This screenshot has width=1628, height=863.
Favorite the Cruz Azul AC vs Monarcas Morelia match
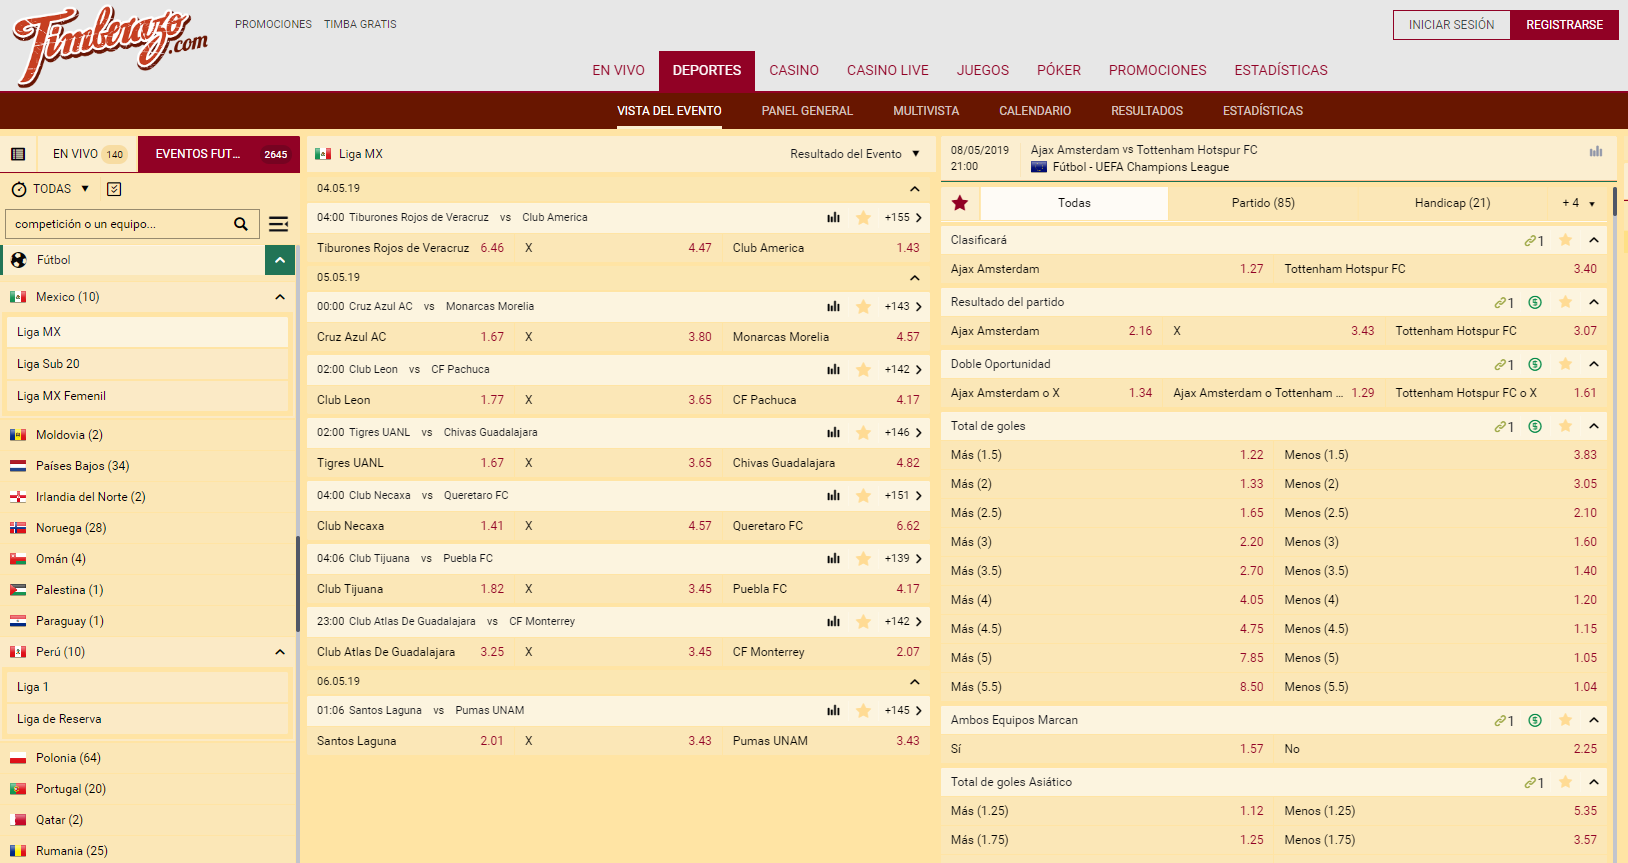click(x=863, y=307)
